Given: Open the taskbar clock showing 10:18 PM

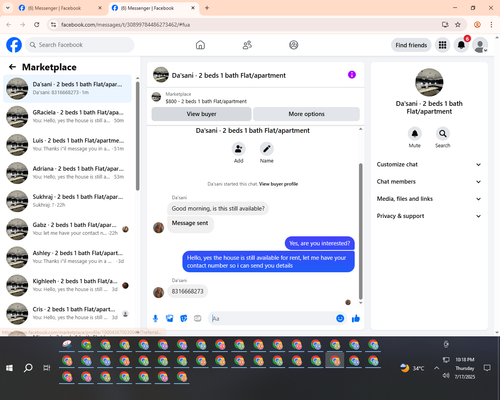Looking at the screenshot, I should pyautogui.click(x=465, y=368).
